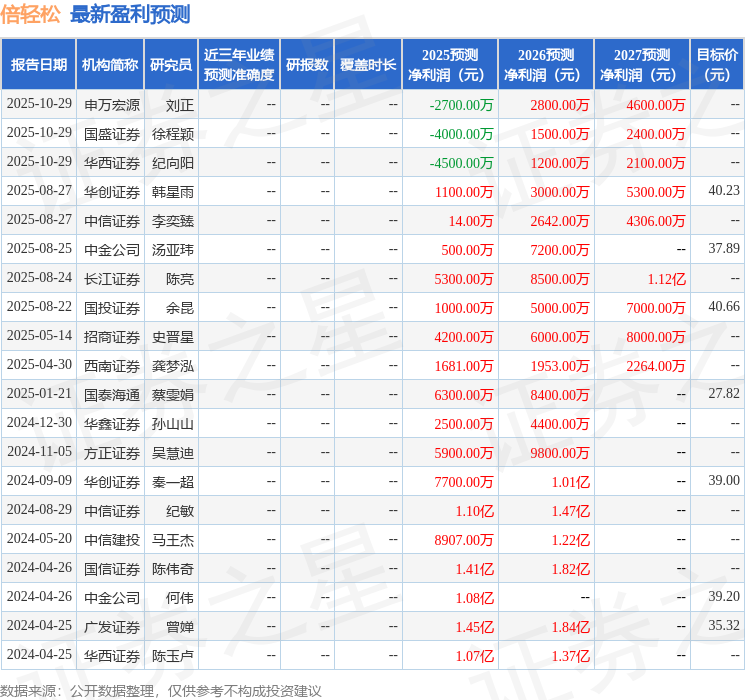Select analyst 韩星雨 in the table
The height and width of the screenshot is (700, 745).
[173, 192]
